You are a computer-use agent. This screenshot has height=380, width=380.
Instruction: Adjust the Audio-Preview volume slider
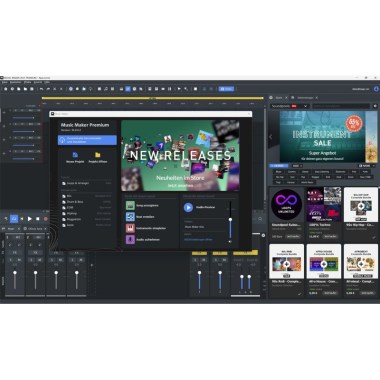230,220
